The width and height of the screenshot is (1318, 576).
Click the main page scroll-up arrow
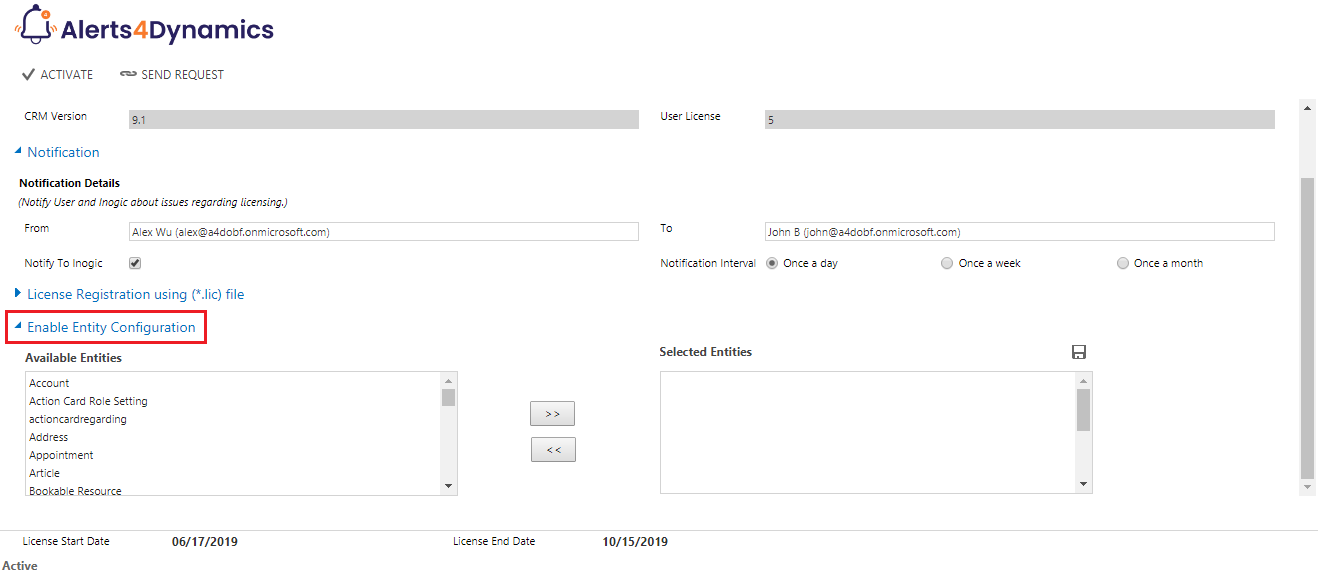1307,107
